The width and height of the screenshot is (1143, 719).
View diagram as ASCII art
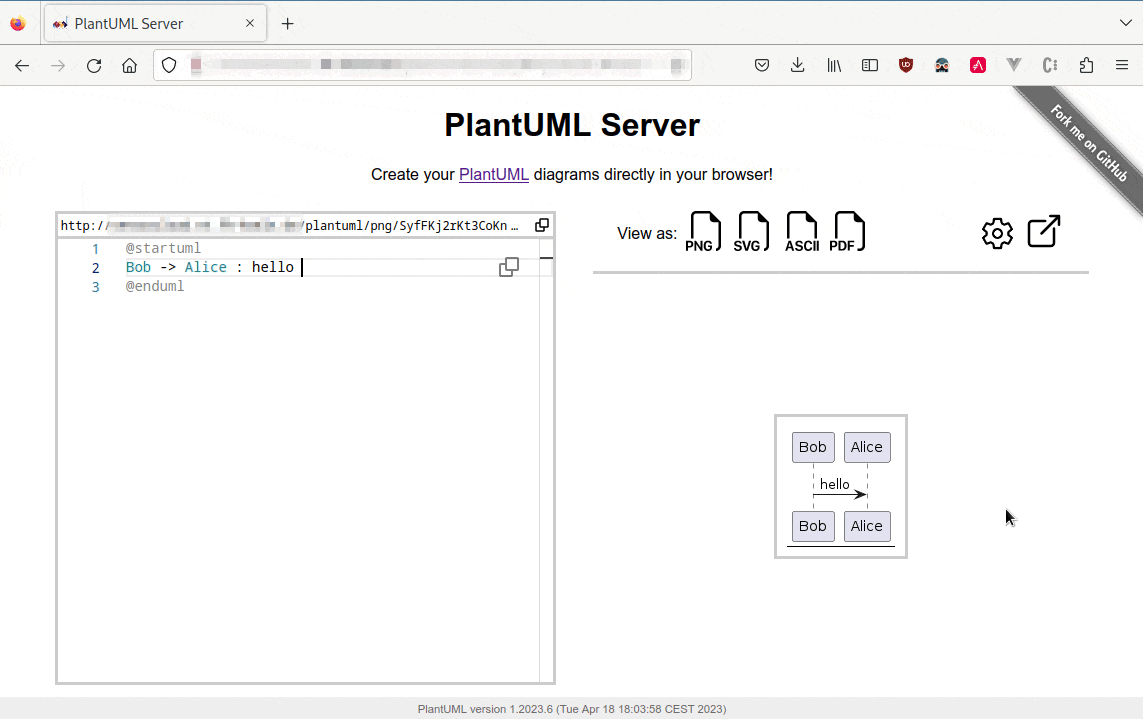(x=801, y=232)
